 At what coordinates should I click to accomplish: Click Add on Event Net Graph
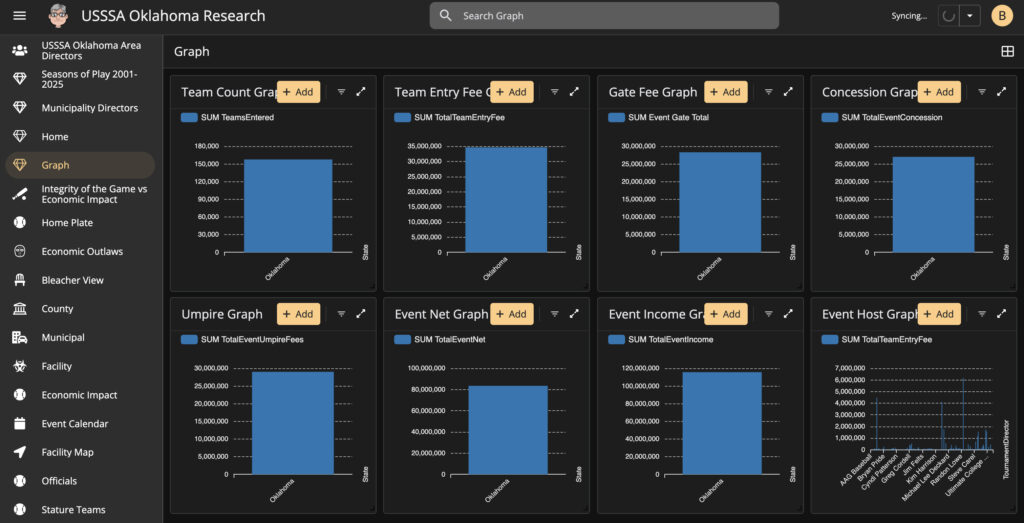tap(512, 314)
